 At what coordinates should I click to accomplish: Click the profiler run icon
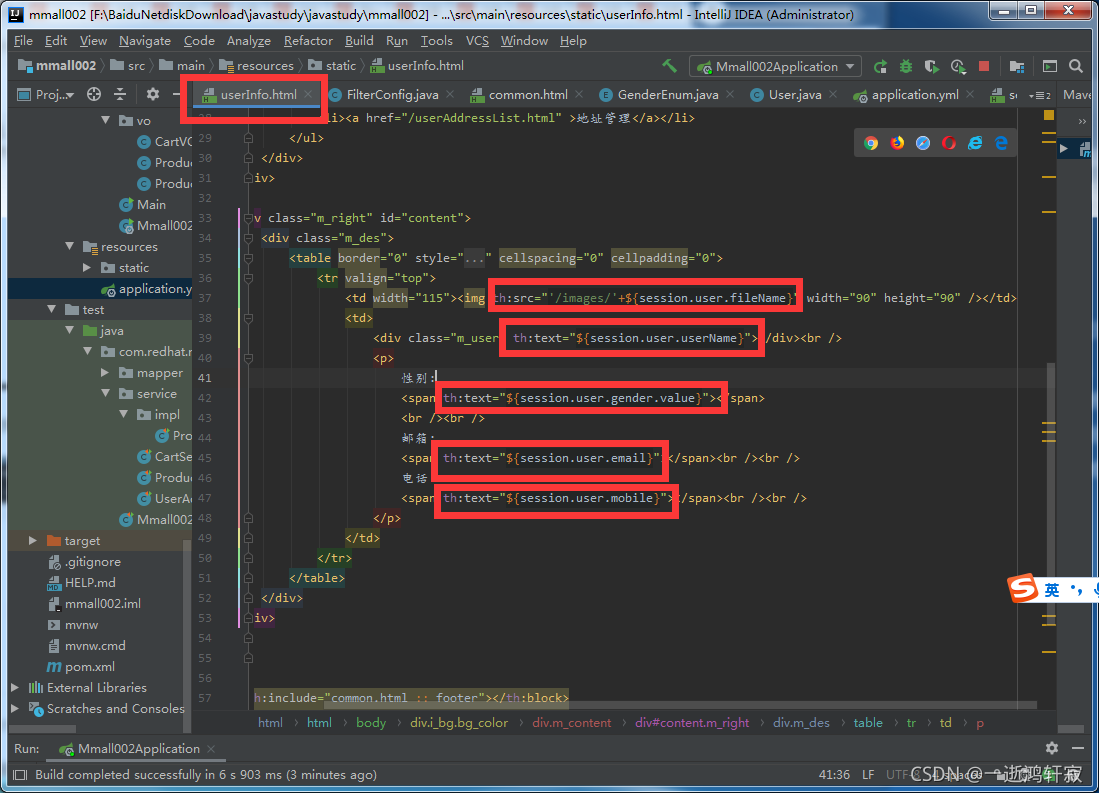958,67
